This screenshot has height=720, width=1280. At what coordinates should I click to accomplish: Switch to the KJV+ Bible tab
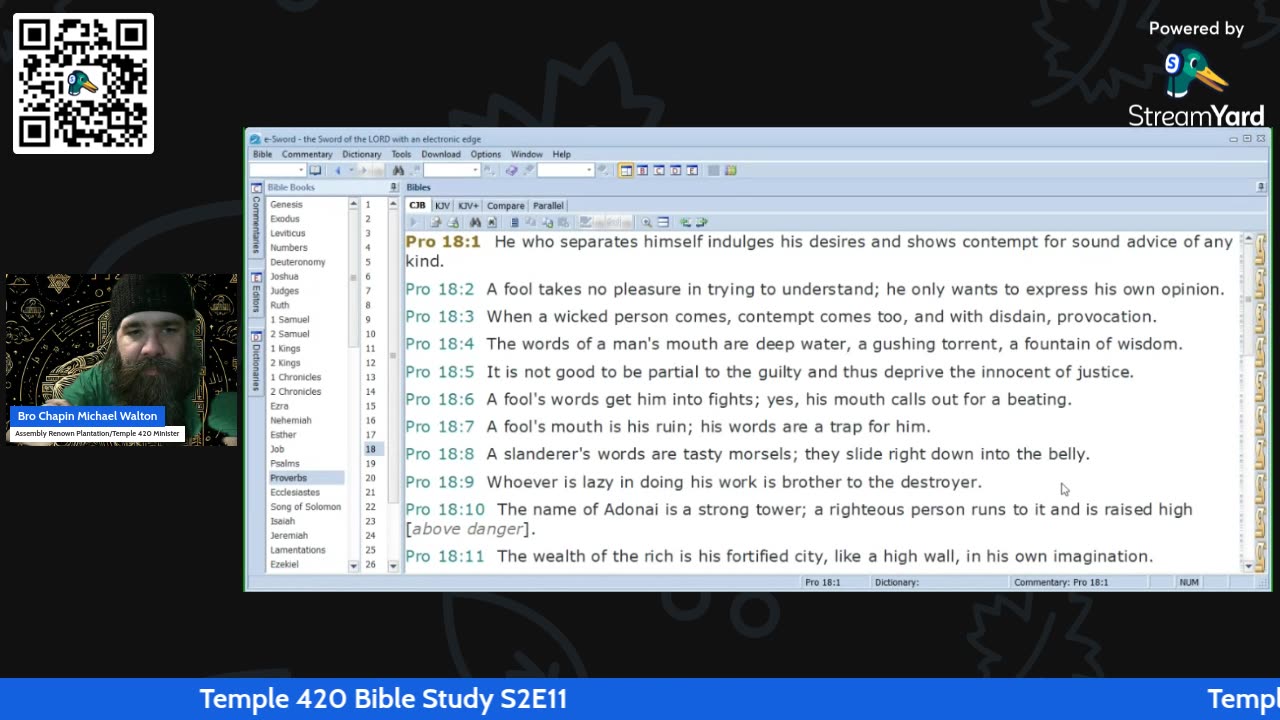pyautogui.click(x=468, y=205)
